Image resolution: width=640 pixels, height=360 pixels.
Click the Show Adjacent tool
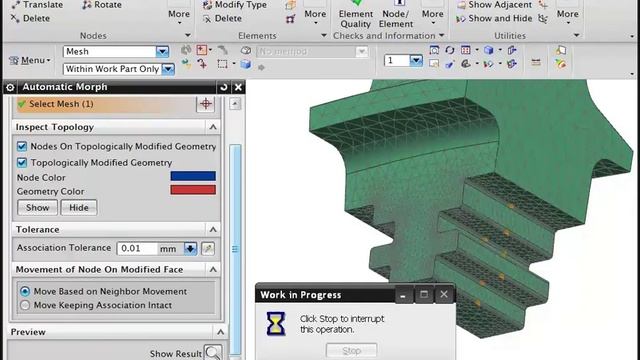tap(494, 5)
